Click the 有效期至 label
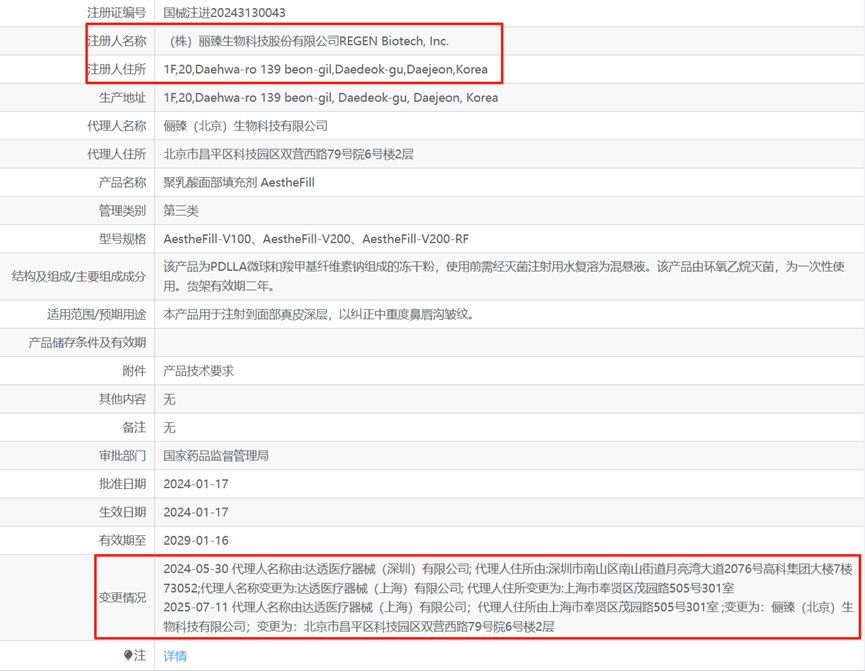Image resolution: width=865 pixels, height=671 pixels. tap(122, 540)
